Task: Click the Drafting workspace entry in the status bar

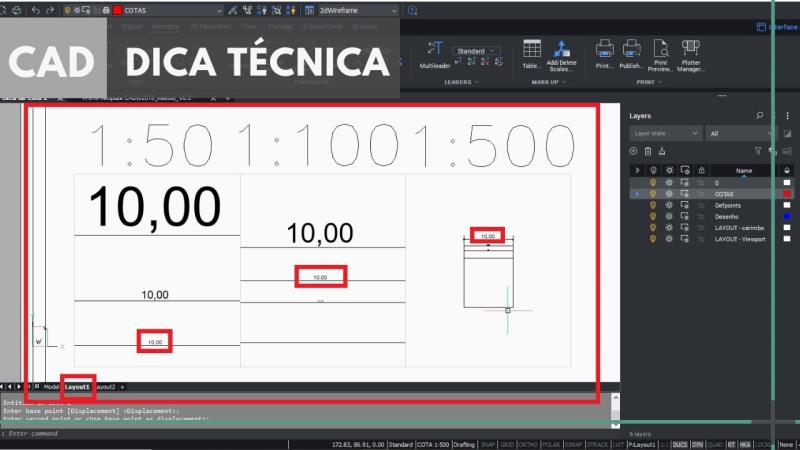Action: [x=464, y=445]
